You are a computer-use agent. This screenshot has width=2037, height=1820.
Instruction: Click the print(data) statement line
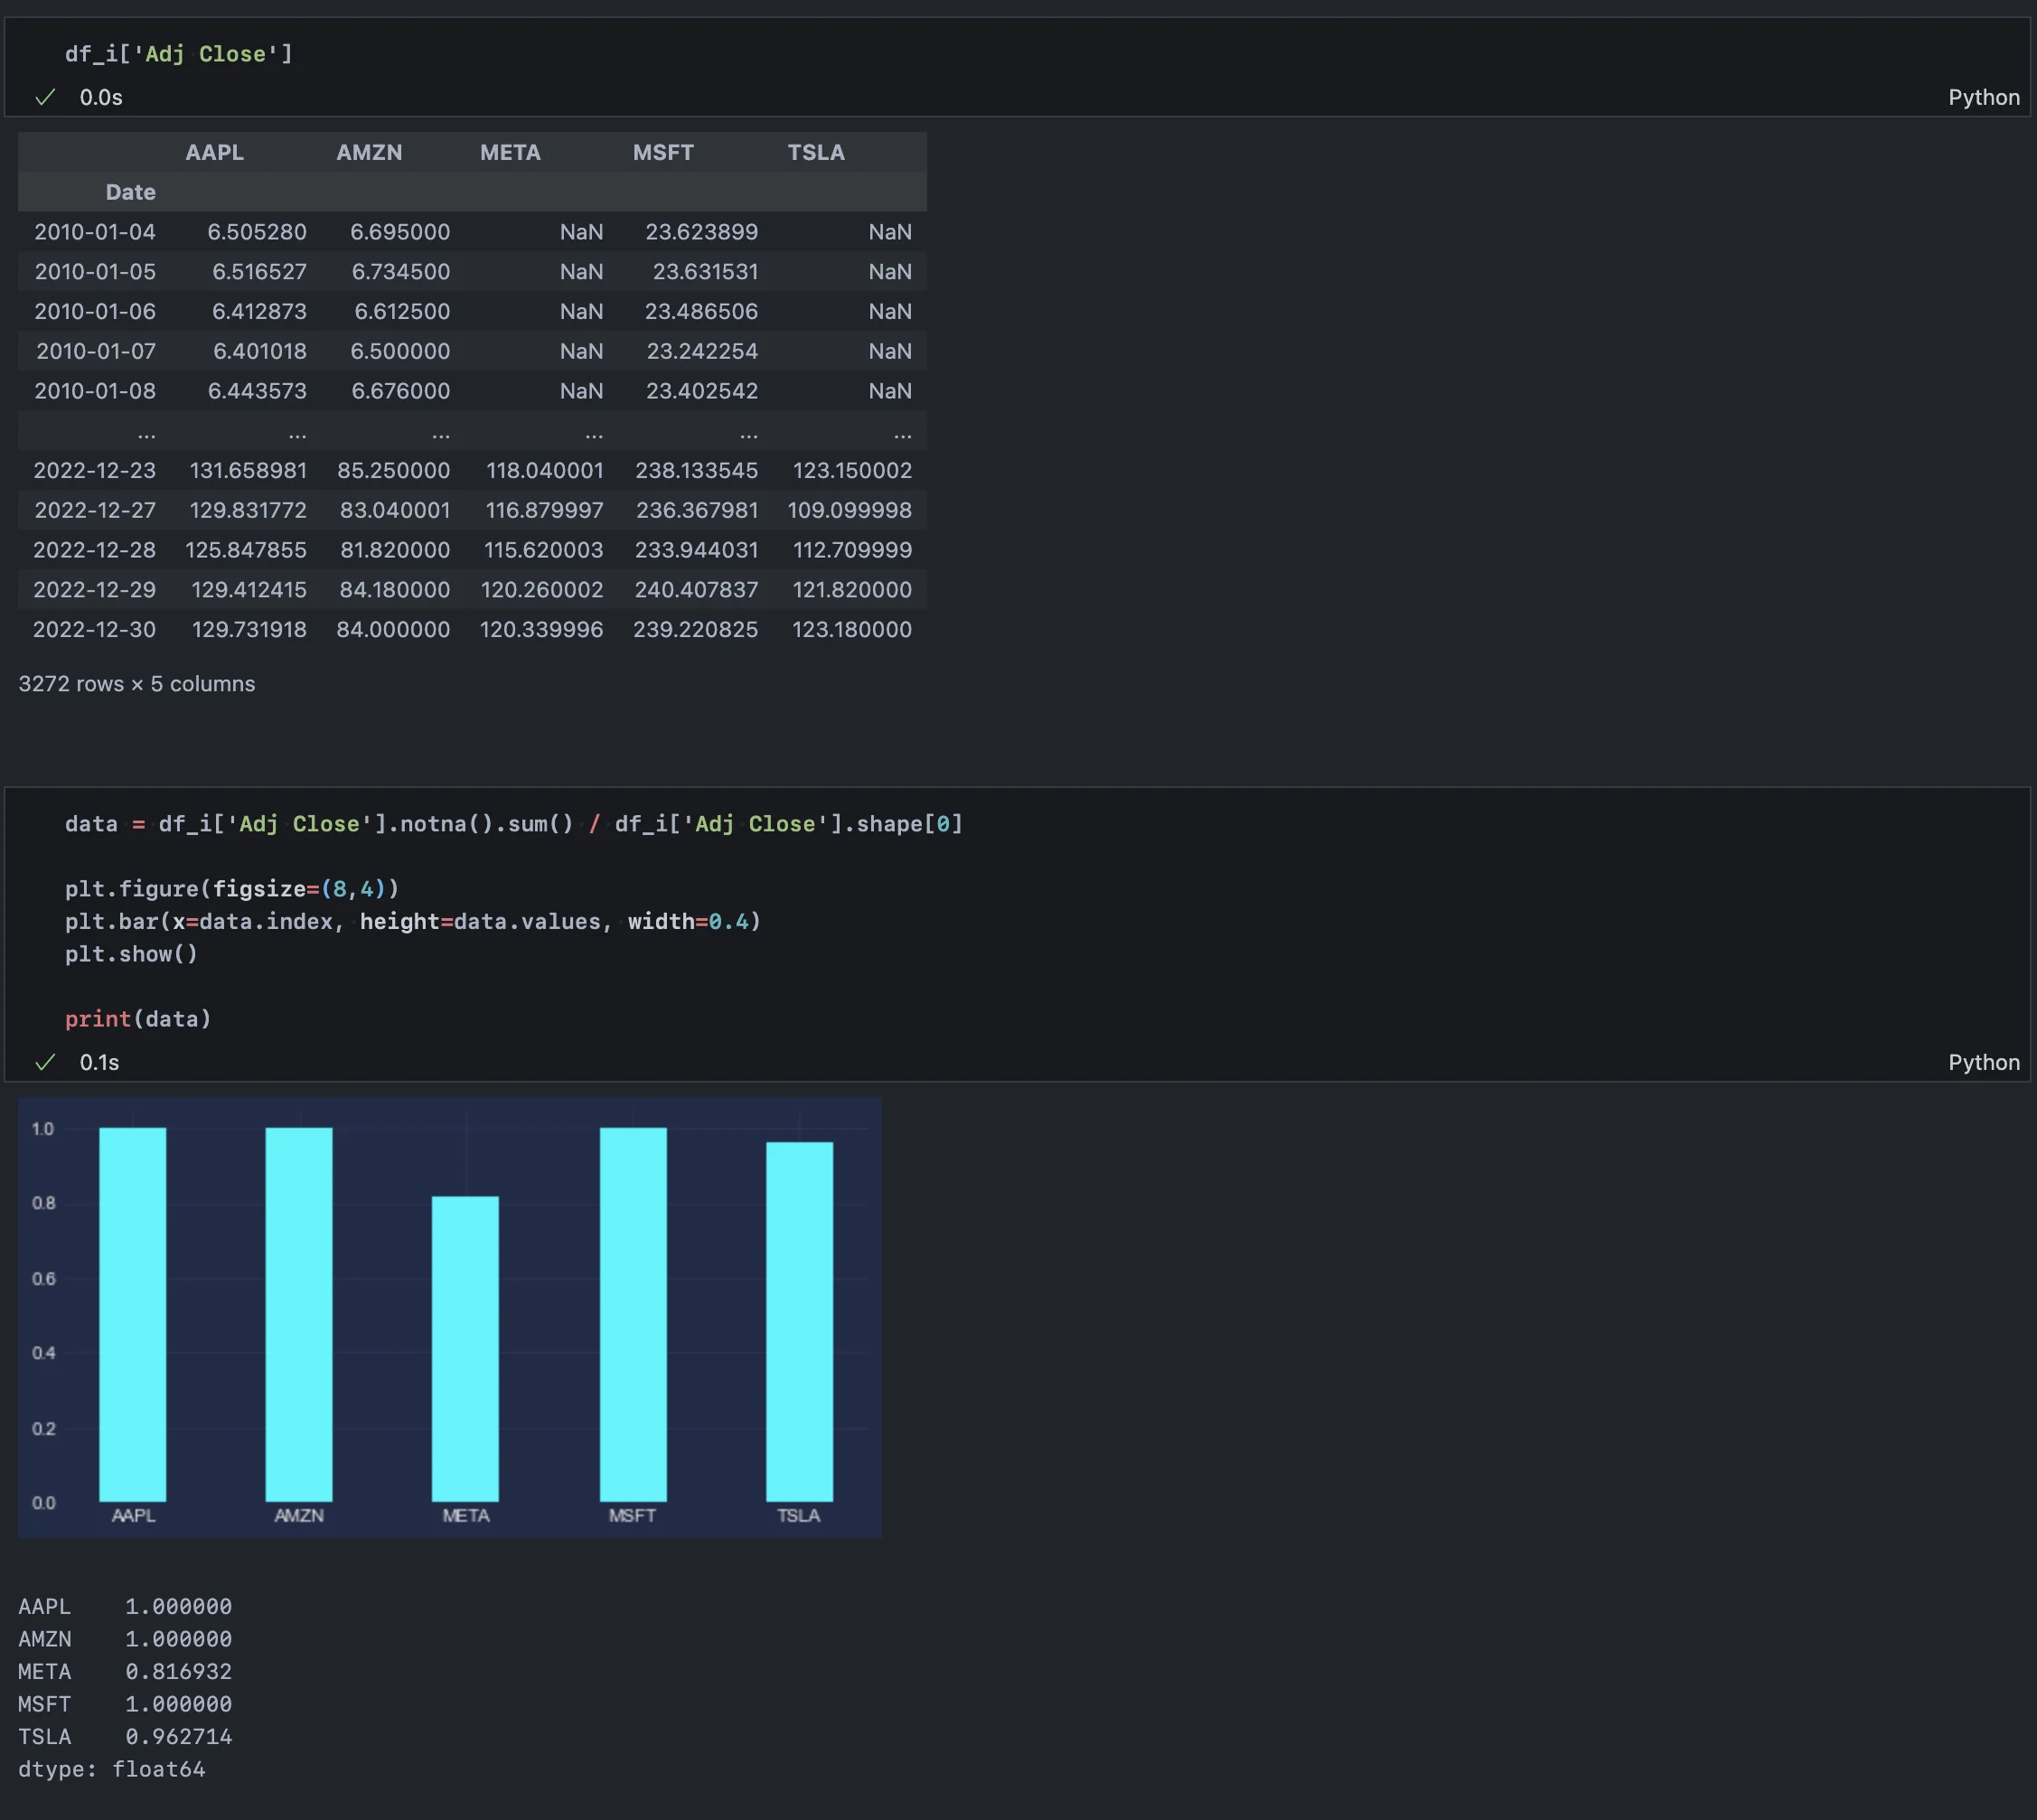pyautogui.click(x=138, y=1019)
